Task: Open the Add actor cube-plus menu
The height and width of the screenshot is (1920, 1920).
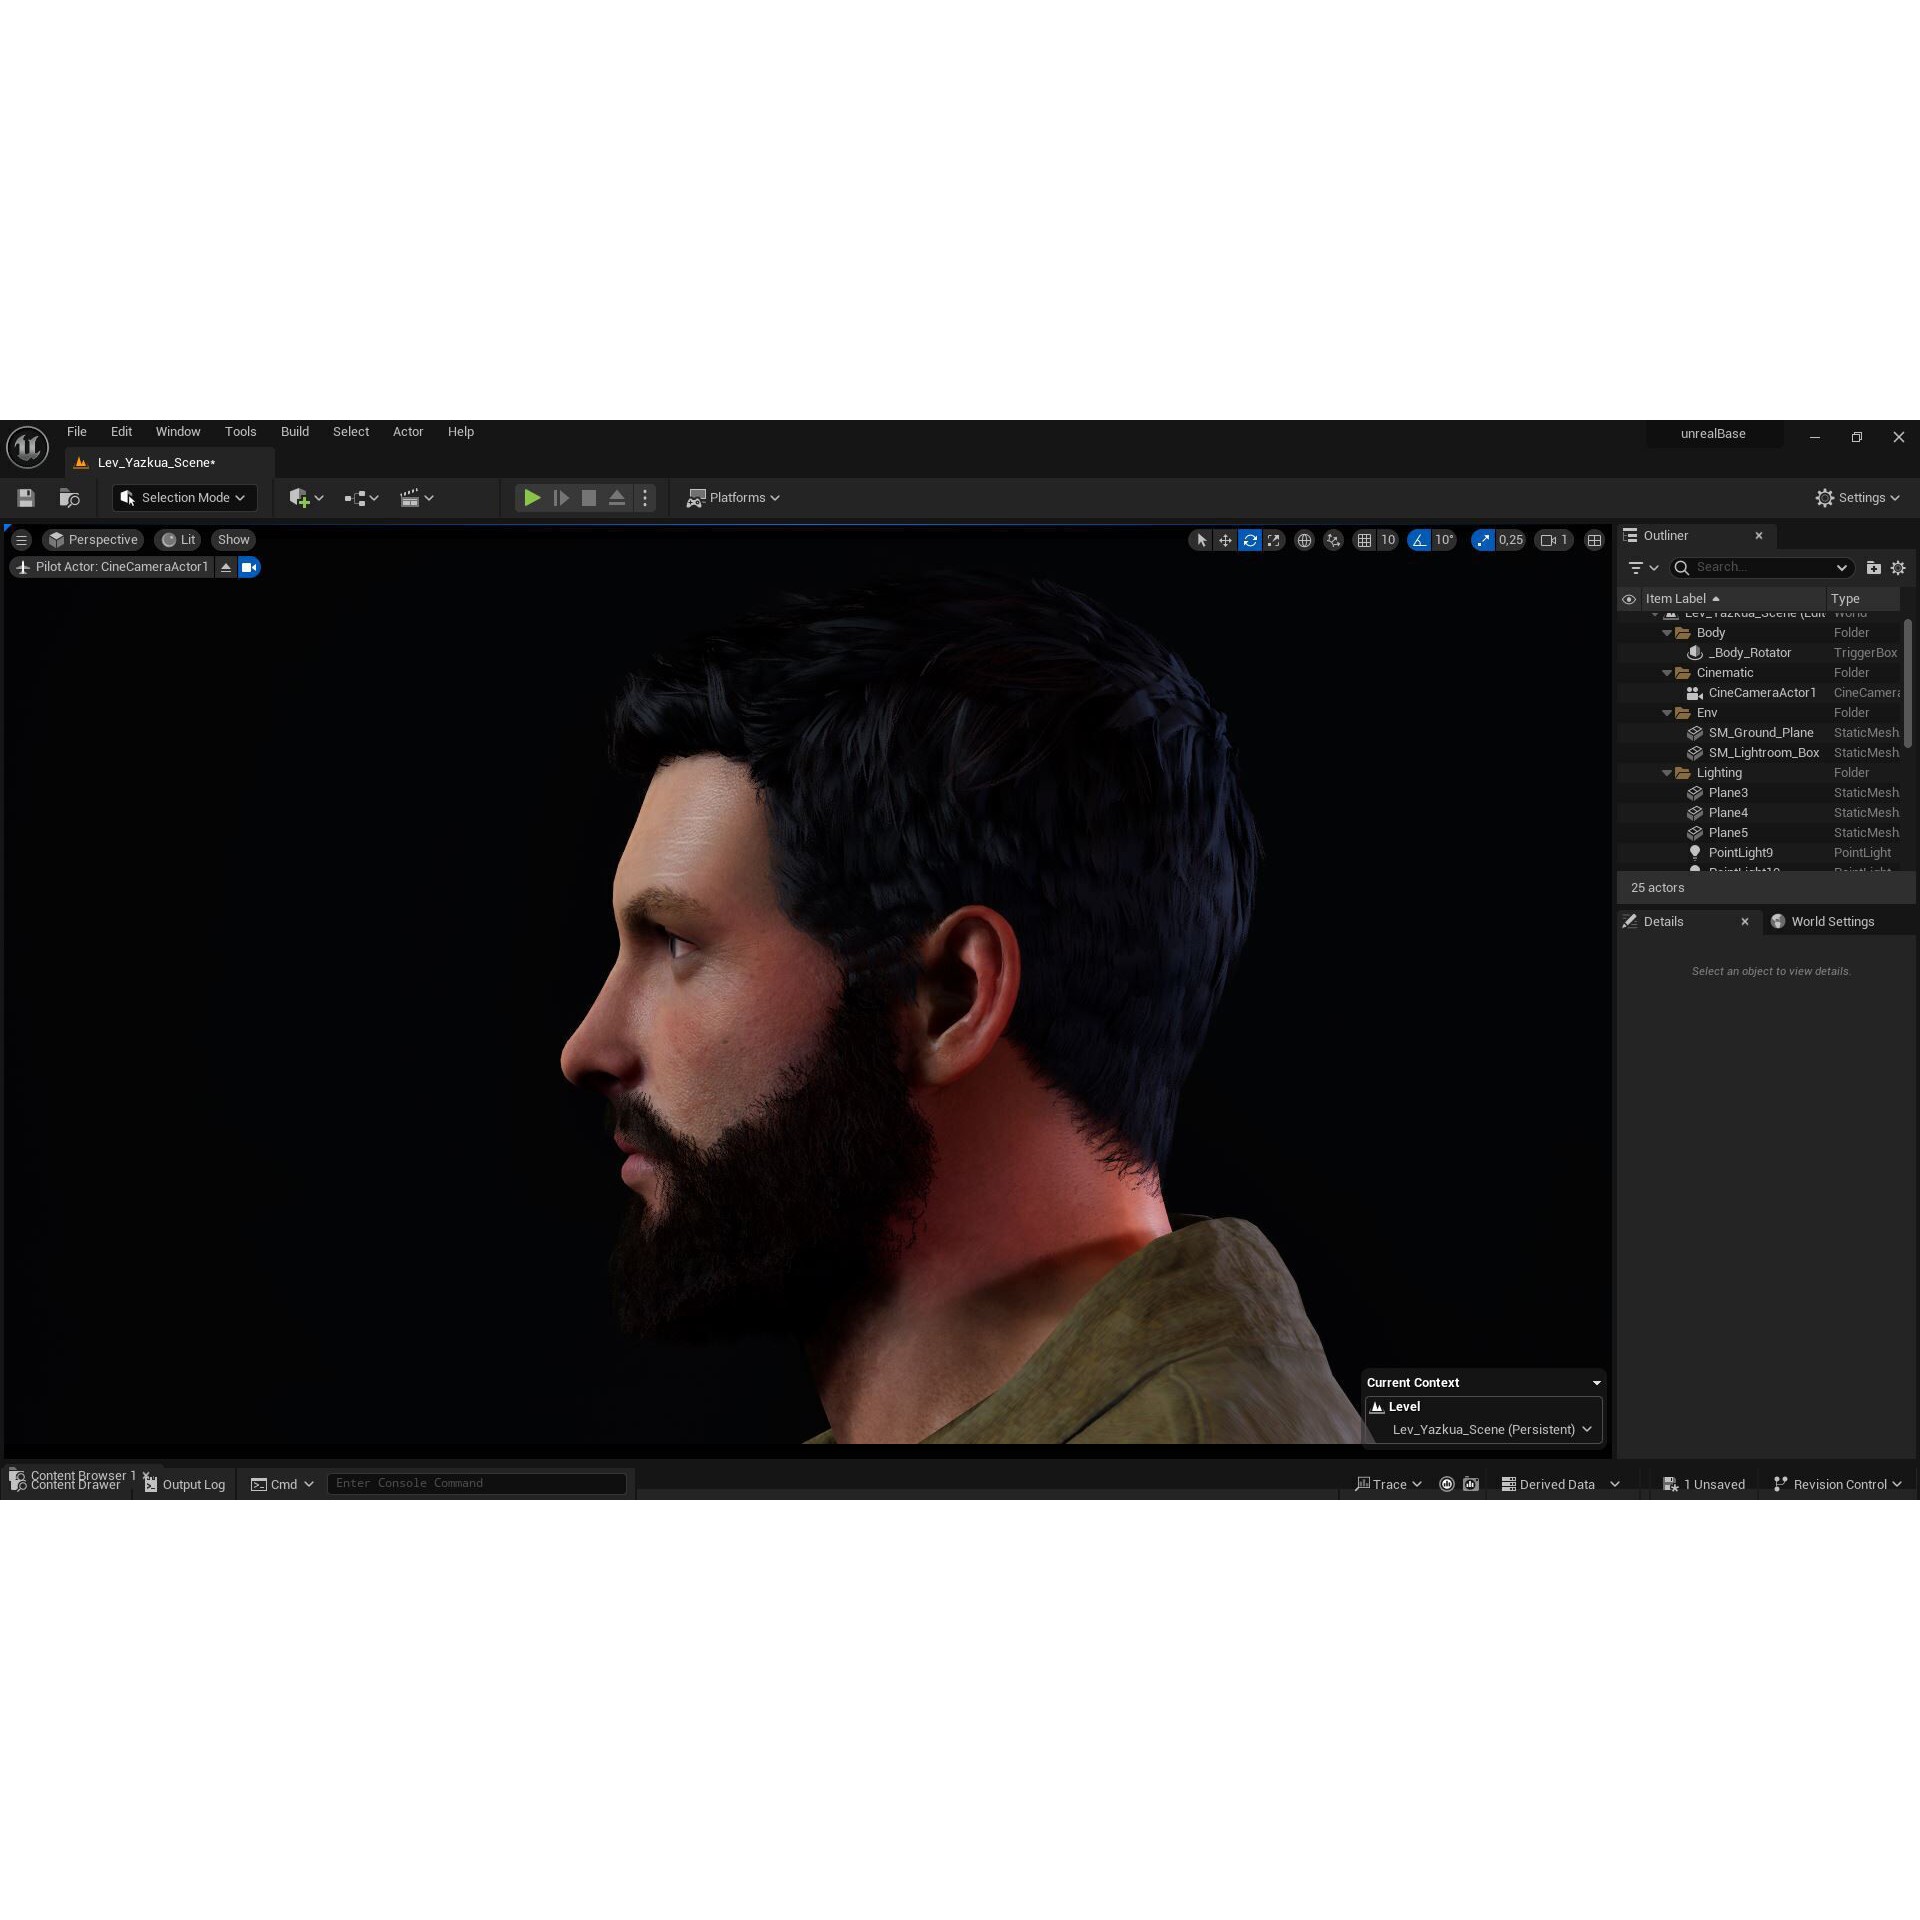Action: 306,498
